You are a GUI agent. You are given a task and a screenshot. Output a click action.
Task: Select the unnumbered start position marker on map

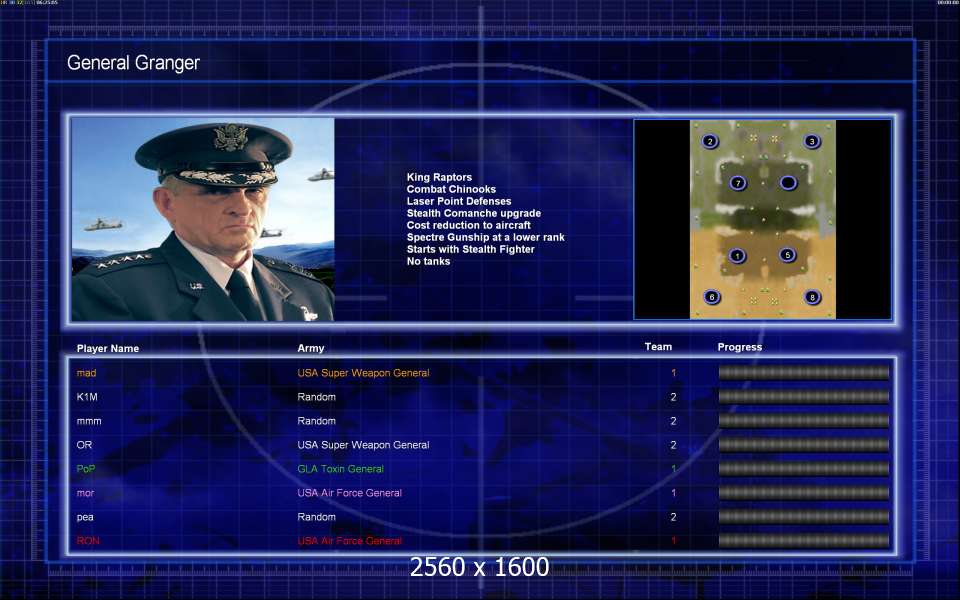click(x=788, y=182)
